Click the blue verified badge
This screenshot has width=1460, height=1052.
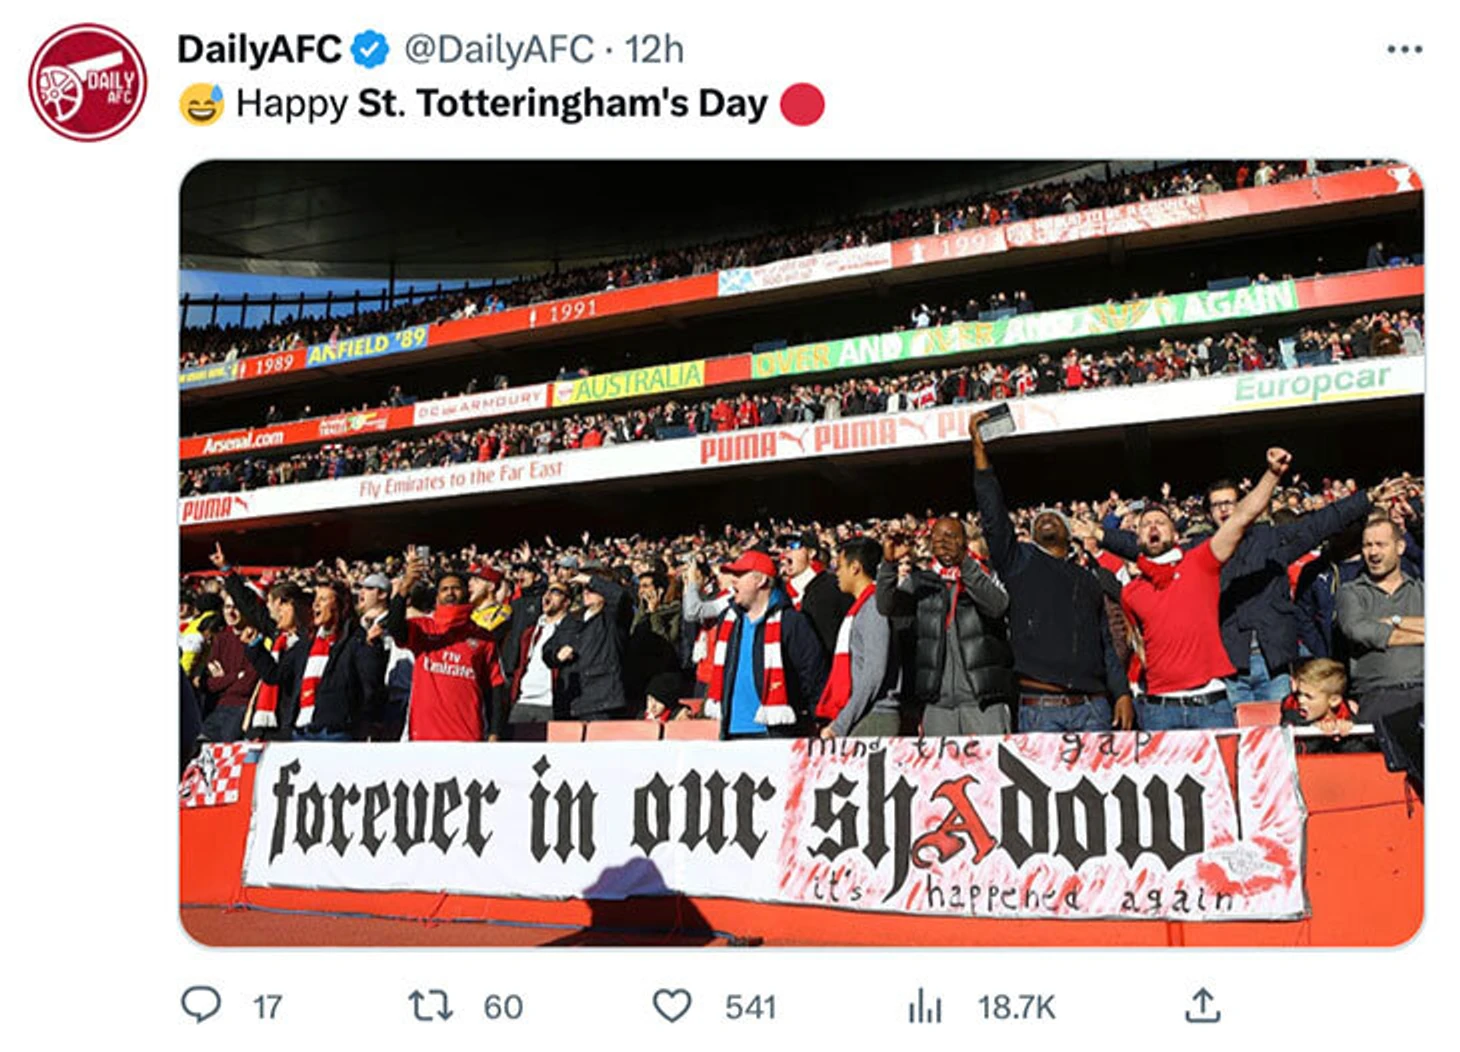(372, 49)
